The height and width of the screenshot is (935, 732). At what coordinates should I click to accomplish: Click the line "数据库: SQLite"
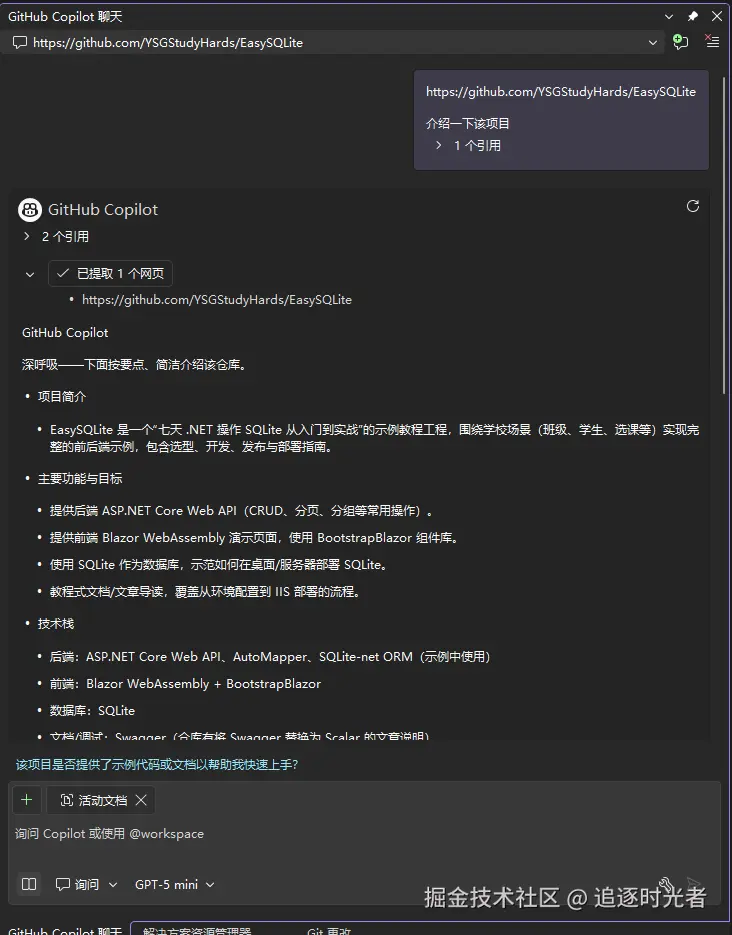coord(92,711)
